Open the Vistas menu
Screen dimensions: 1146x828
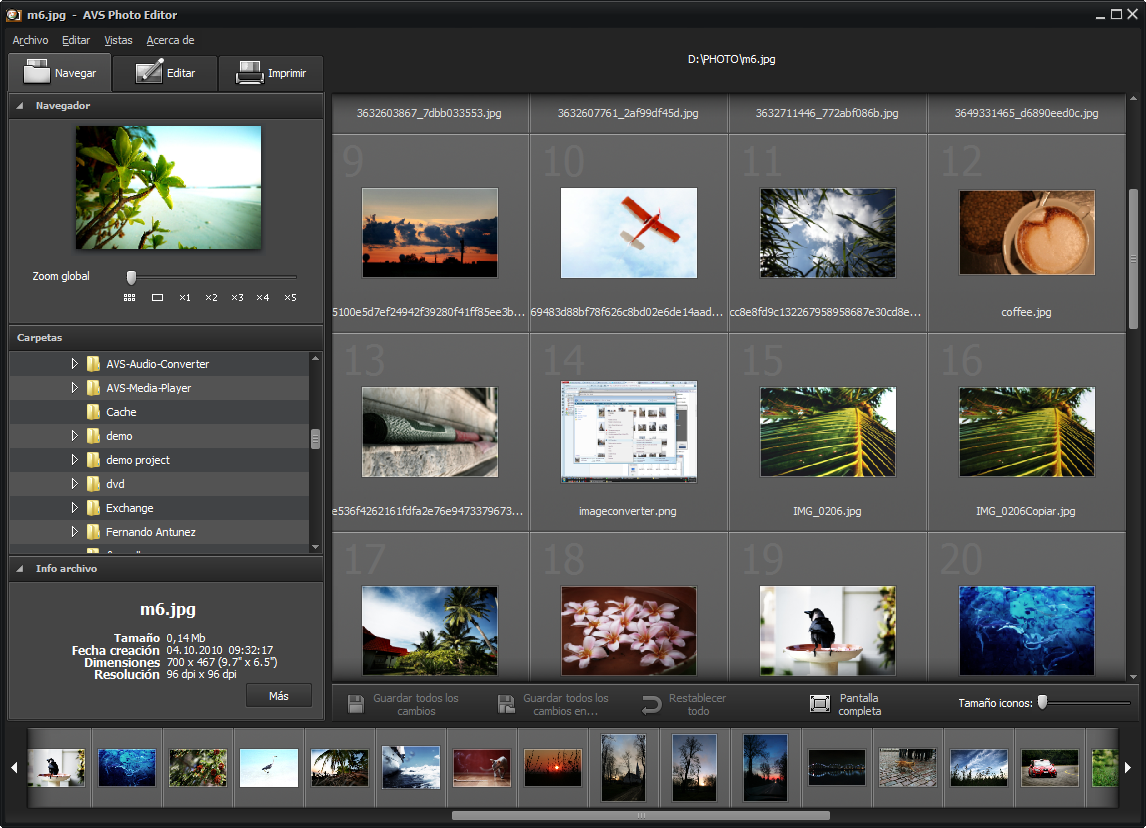(118, 40)
